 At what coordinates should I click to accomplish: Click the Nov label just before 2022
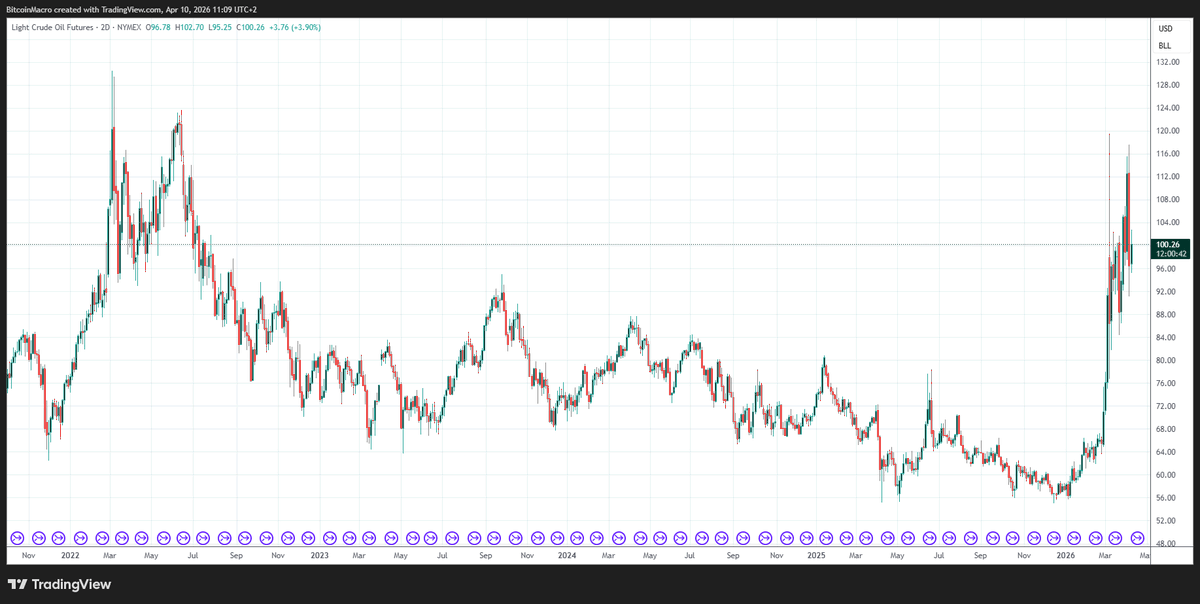[28, 555]
